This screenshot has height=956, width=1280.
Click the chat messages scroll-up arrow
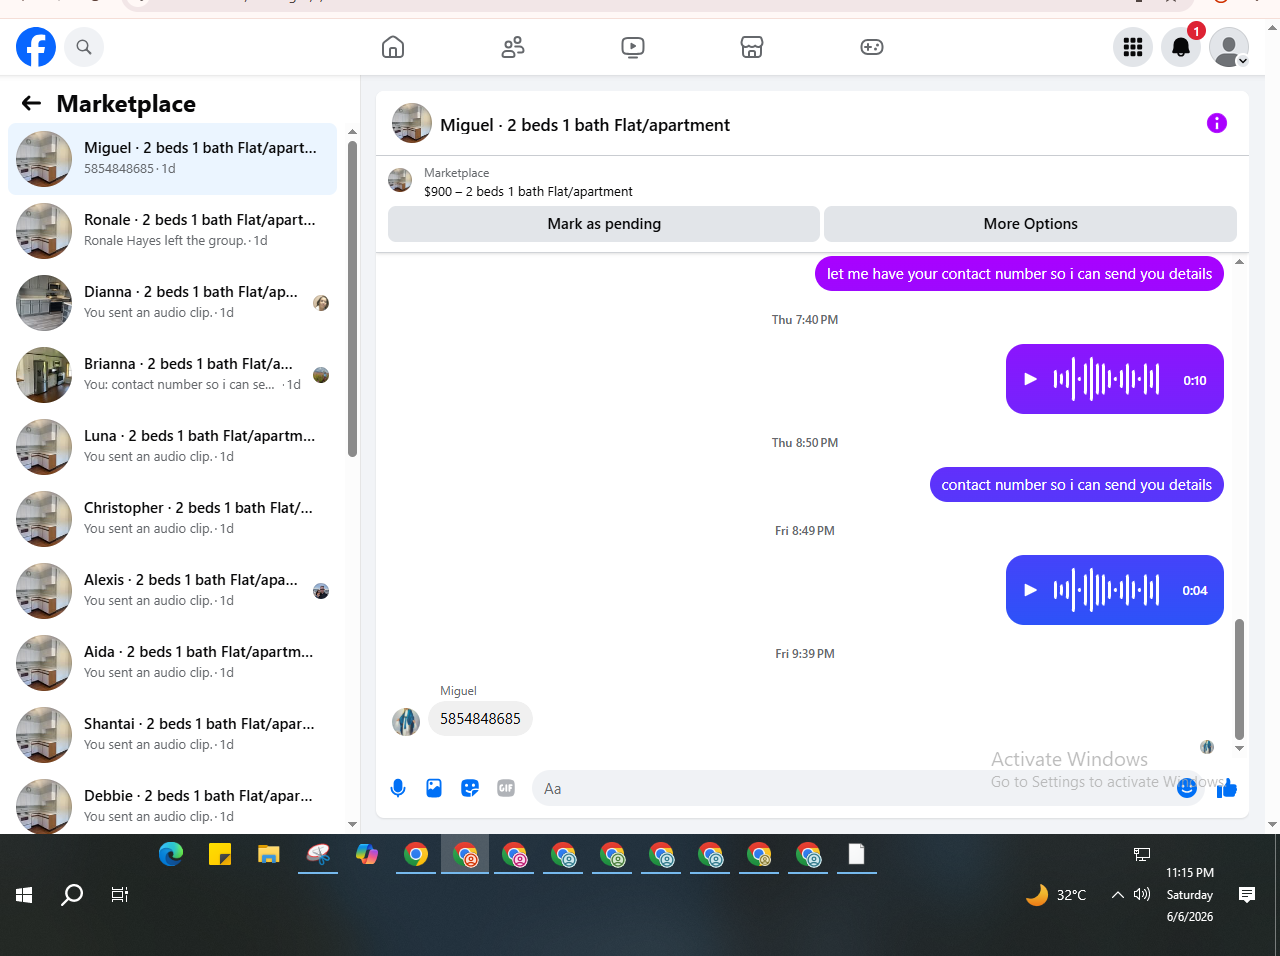pos(1240,262)
